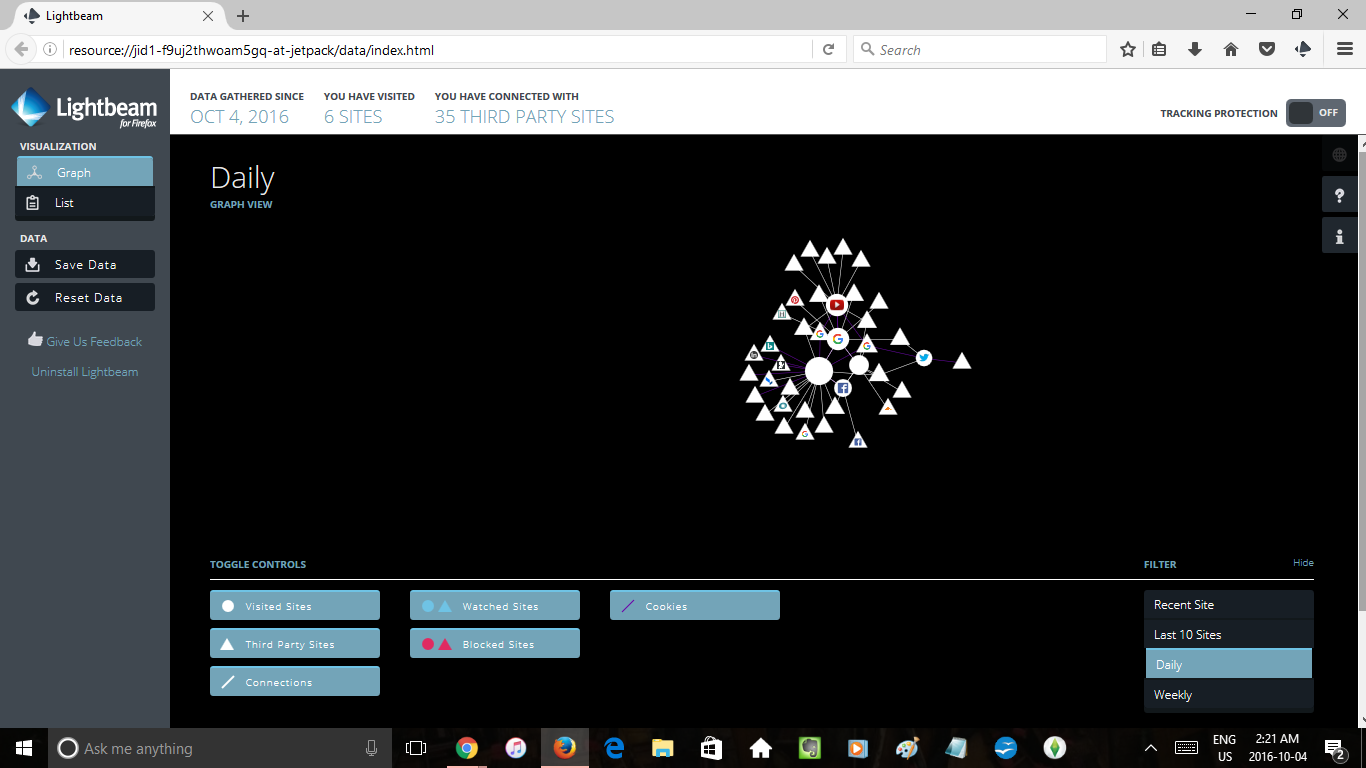Open Give Us Feedback link
This screenshot has width=1366, height=768.
tap(85, 341)
